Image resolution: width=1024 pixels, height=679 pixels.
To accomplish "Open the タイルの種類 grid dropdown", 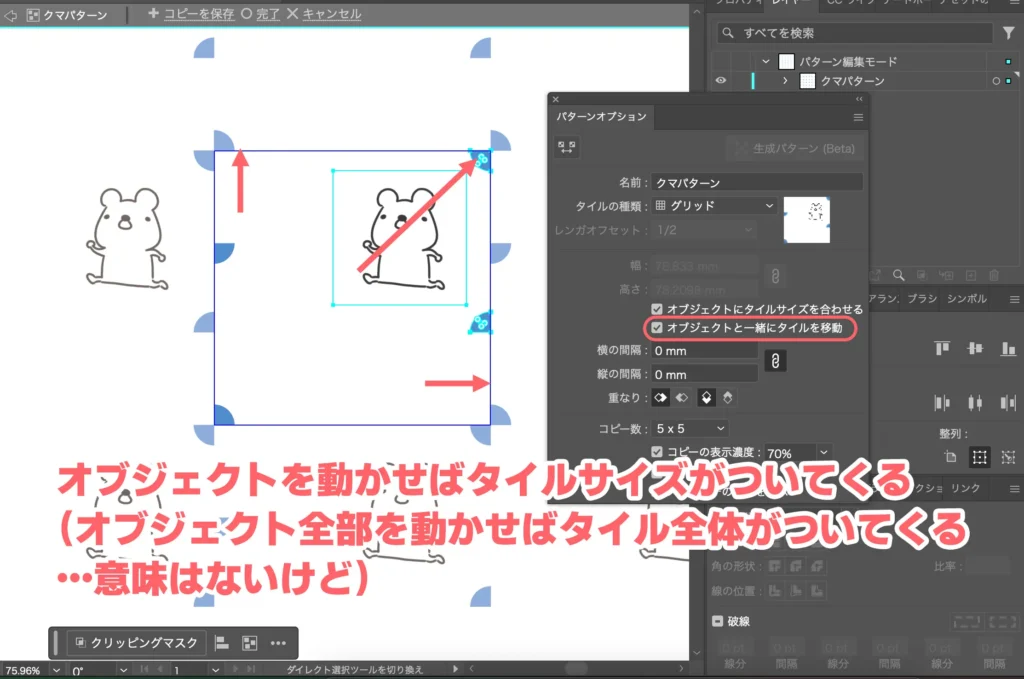I will 715,205.
